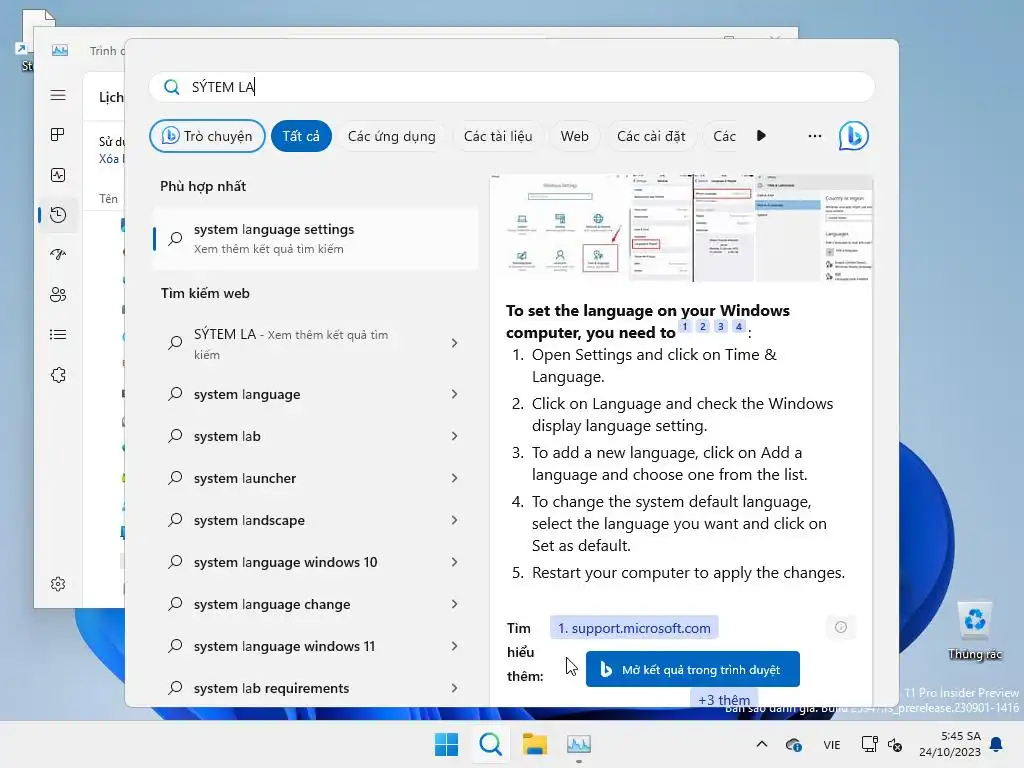Screen dimensions: 1024x768
Task: Click the three-dot more options icon
Action: point(814,136)
